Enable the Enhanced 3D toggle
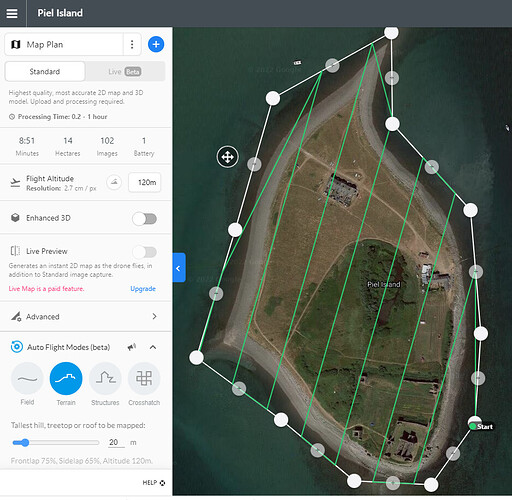The width and height of the screenshot is (512, 500). [x=144, y=219]
